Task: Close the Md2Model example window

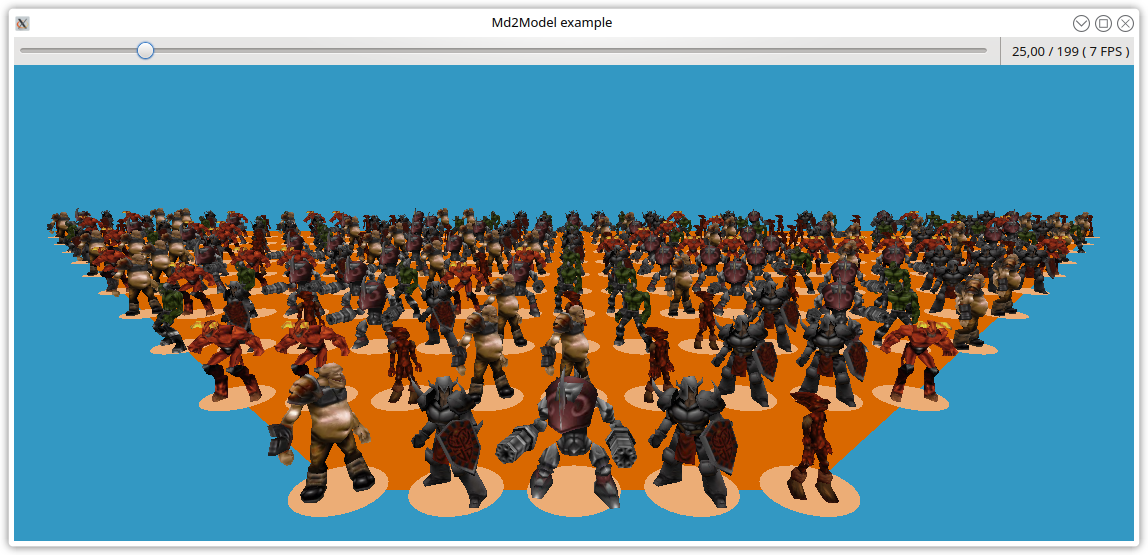Action: tap(1125, 23)
